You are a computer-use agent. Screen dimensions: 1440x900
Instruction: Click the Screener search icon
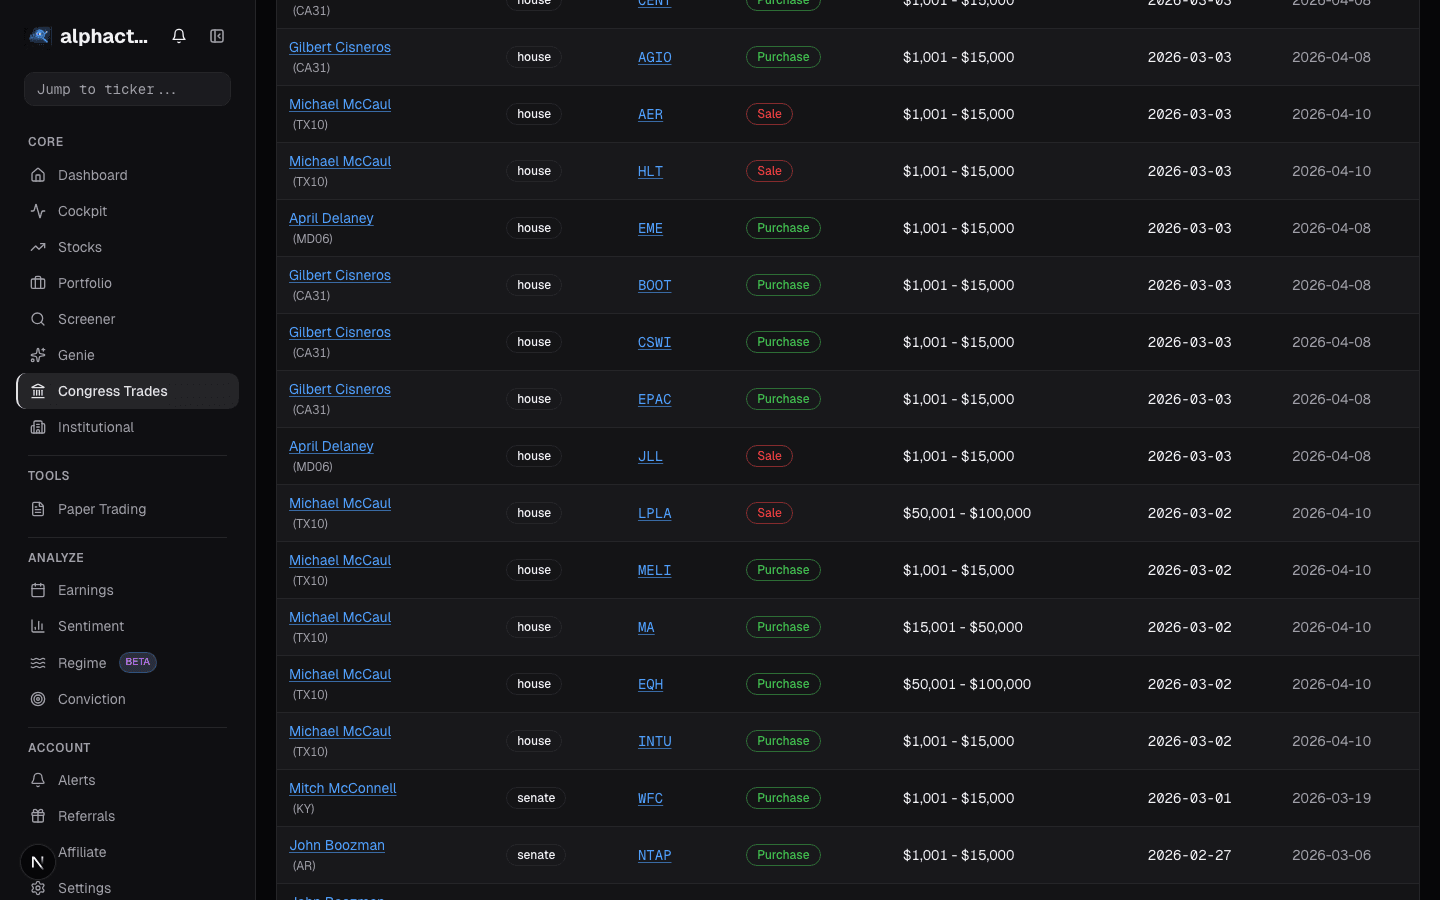(38, 319)
